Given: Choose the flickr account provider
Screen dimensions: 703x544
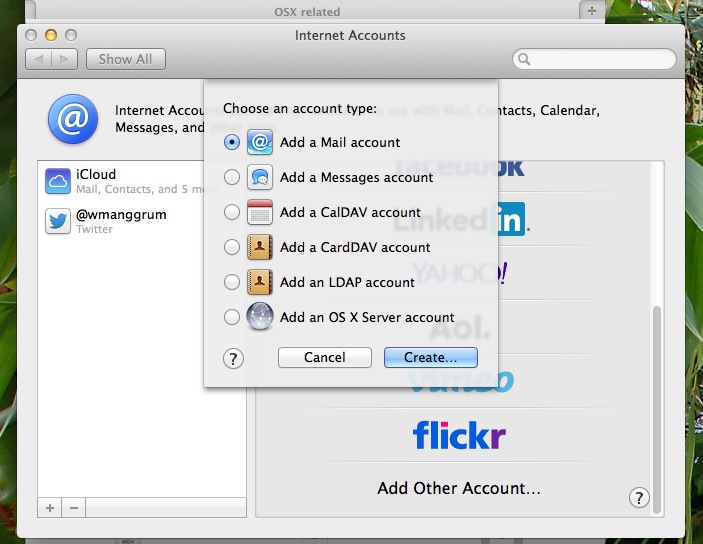Looking at the screenshot, I should point(459,435).
